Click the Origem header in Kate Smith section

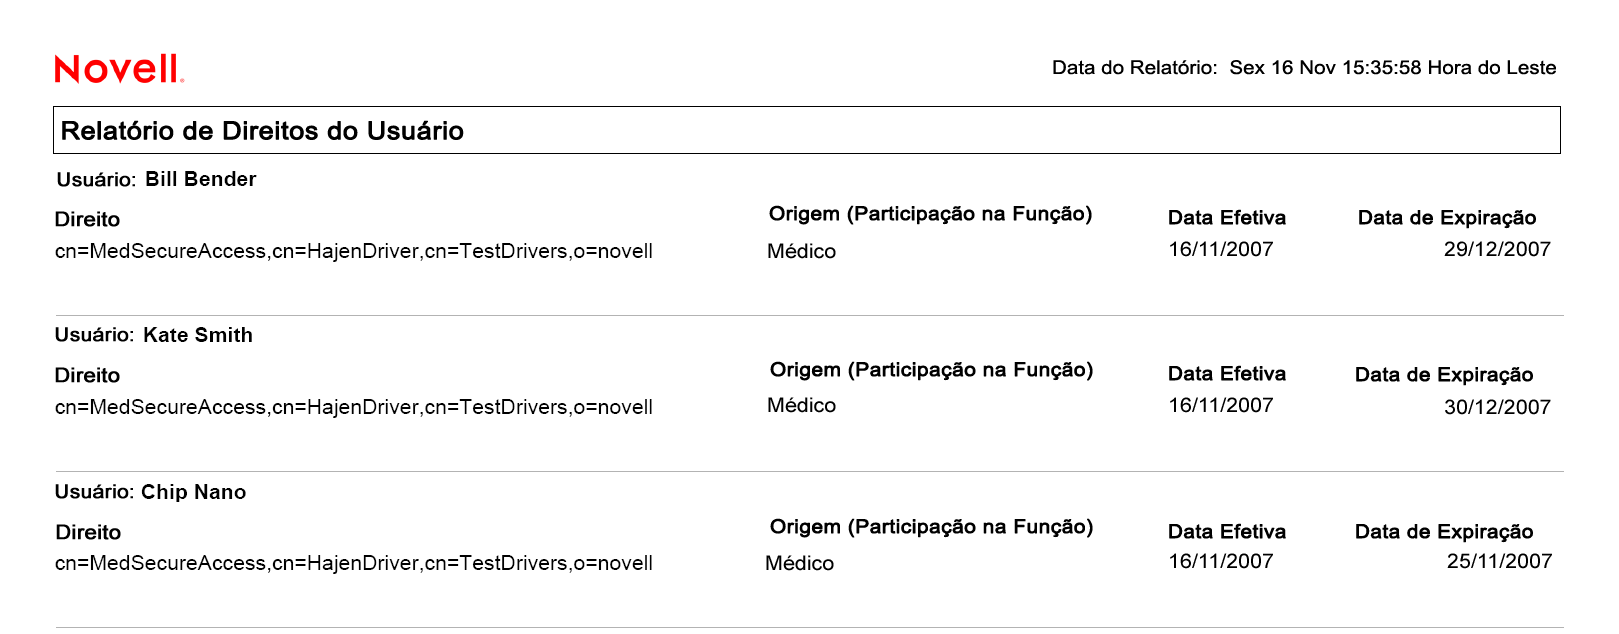pyautogui.click(x=930, y=370)
